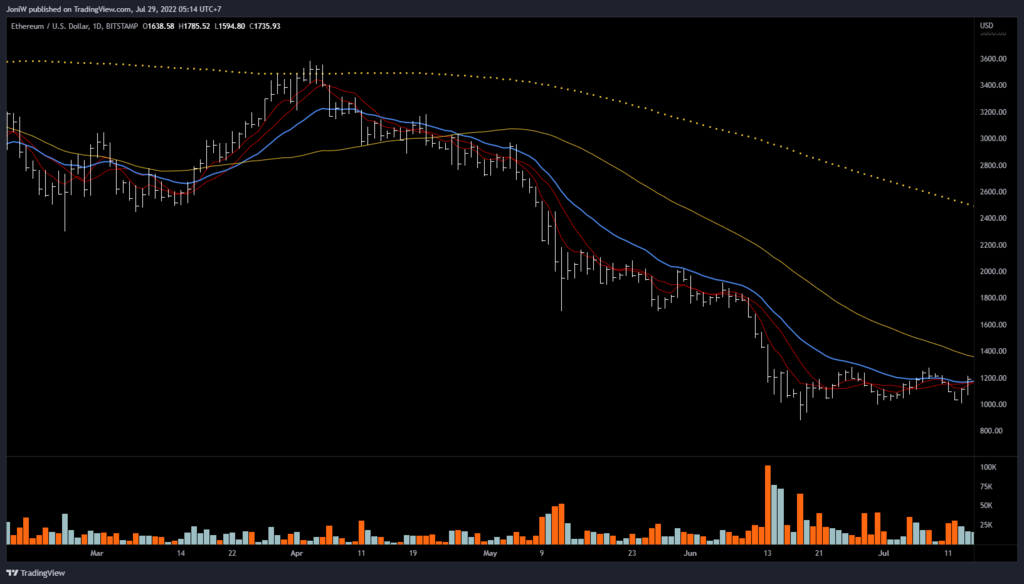Click the Mar marker on time axis
Image resolution: width=1024 pixels, height=584 pixels.
click(x=96, y=551)
